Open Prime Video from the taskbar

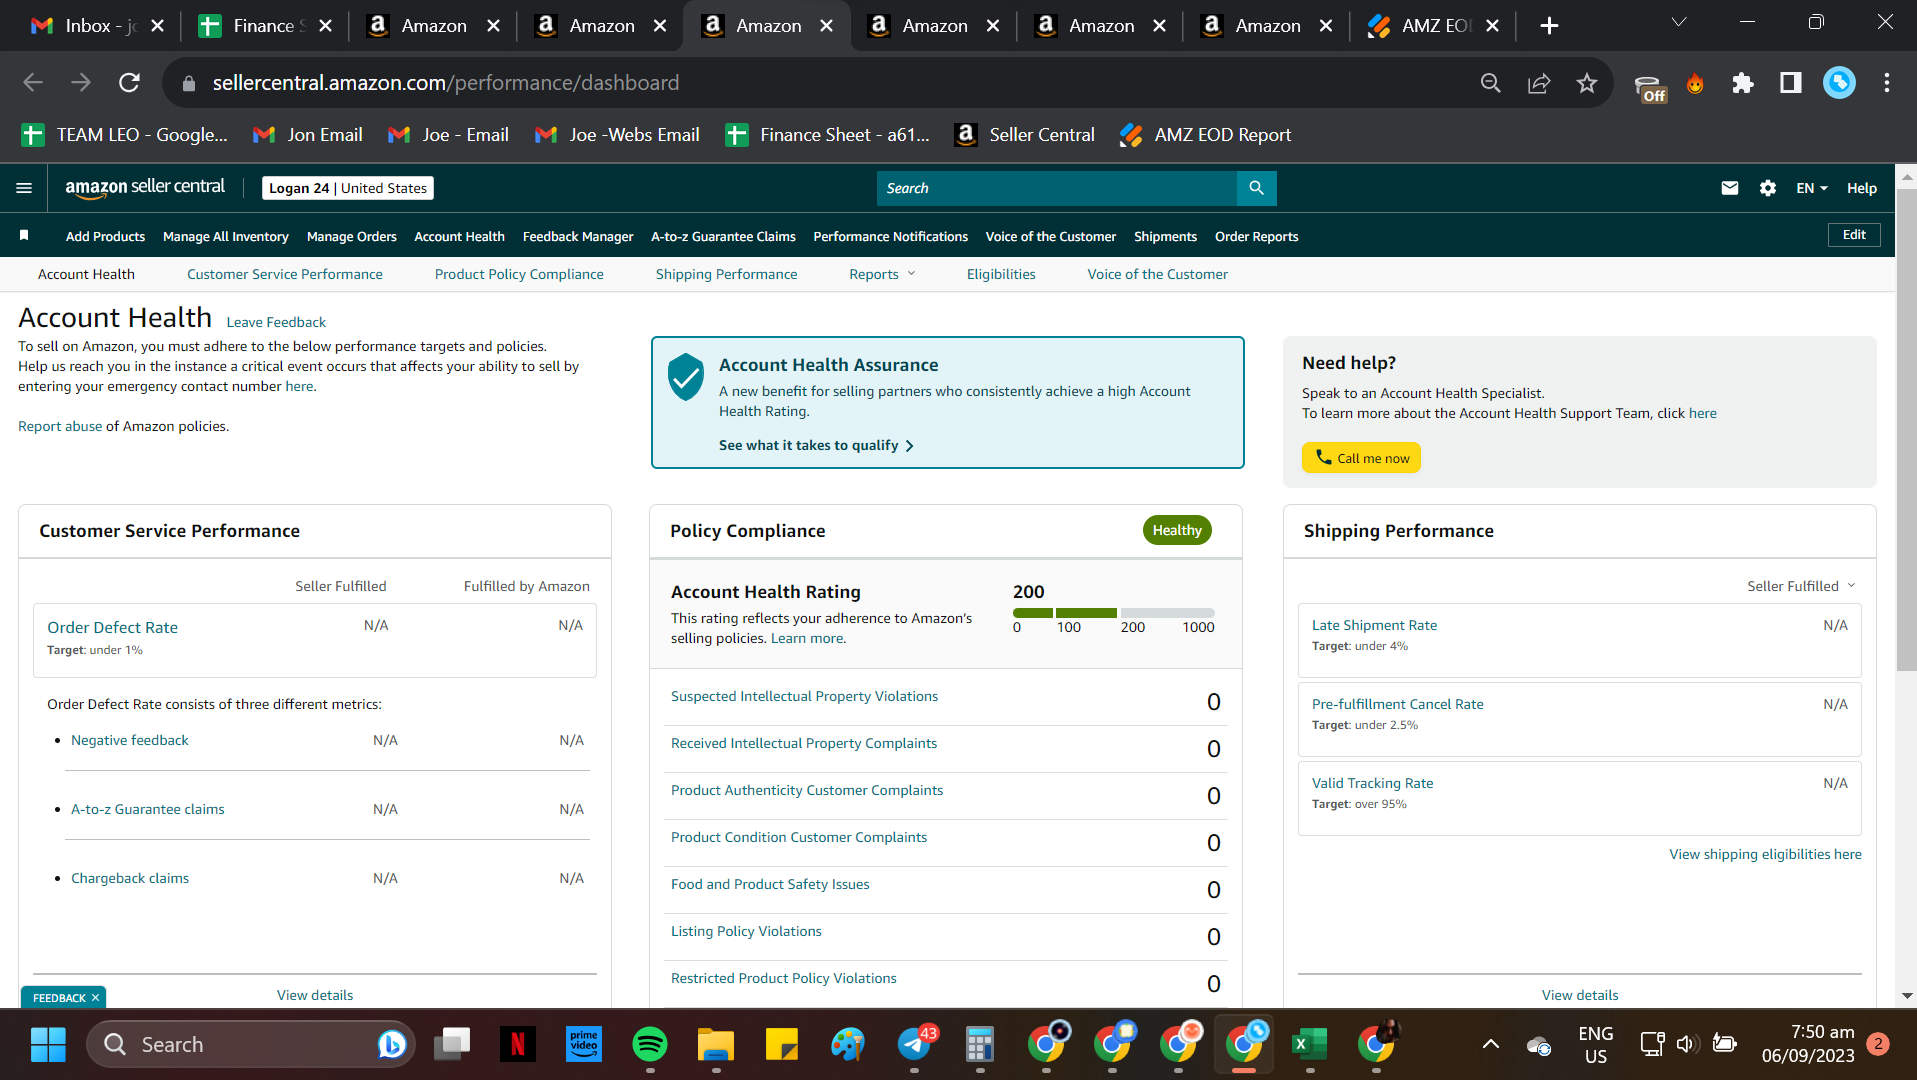(584, 1045)
